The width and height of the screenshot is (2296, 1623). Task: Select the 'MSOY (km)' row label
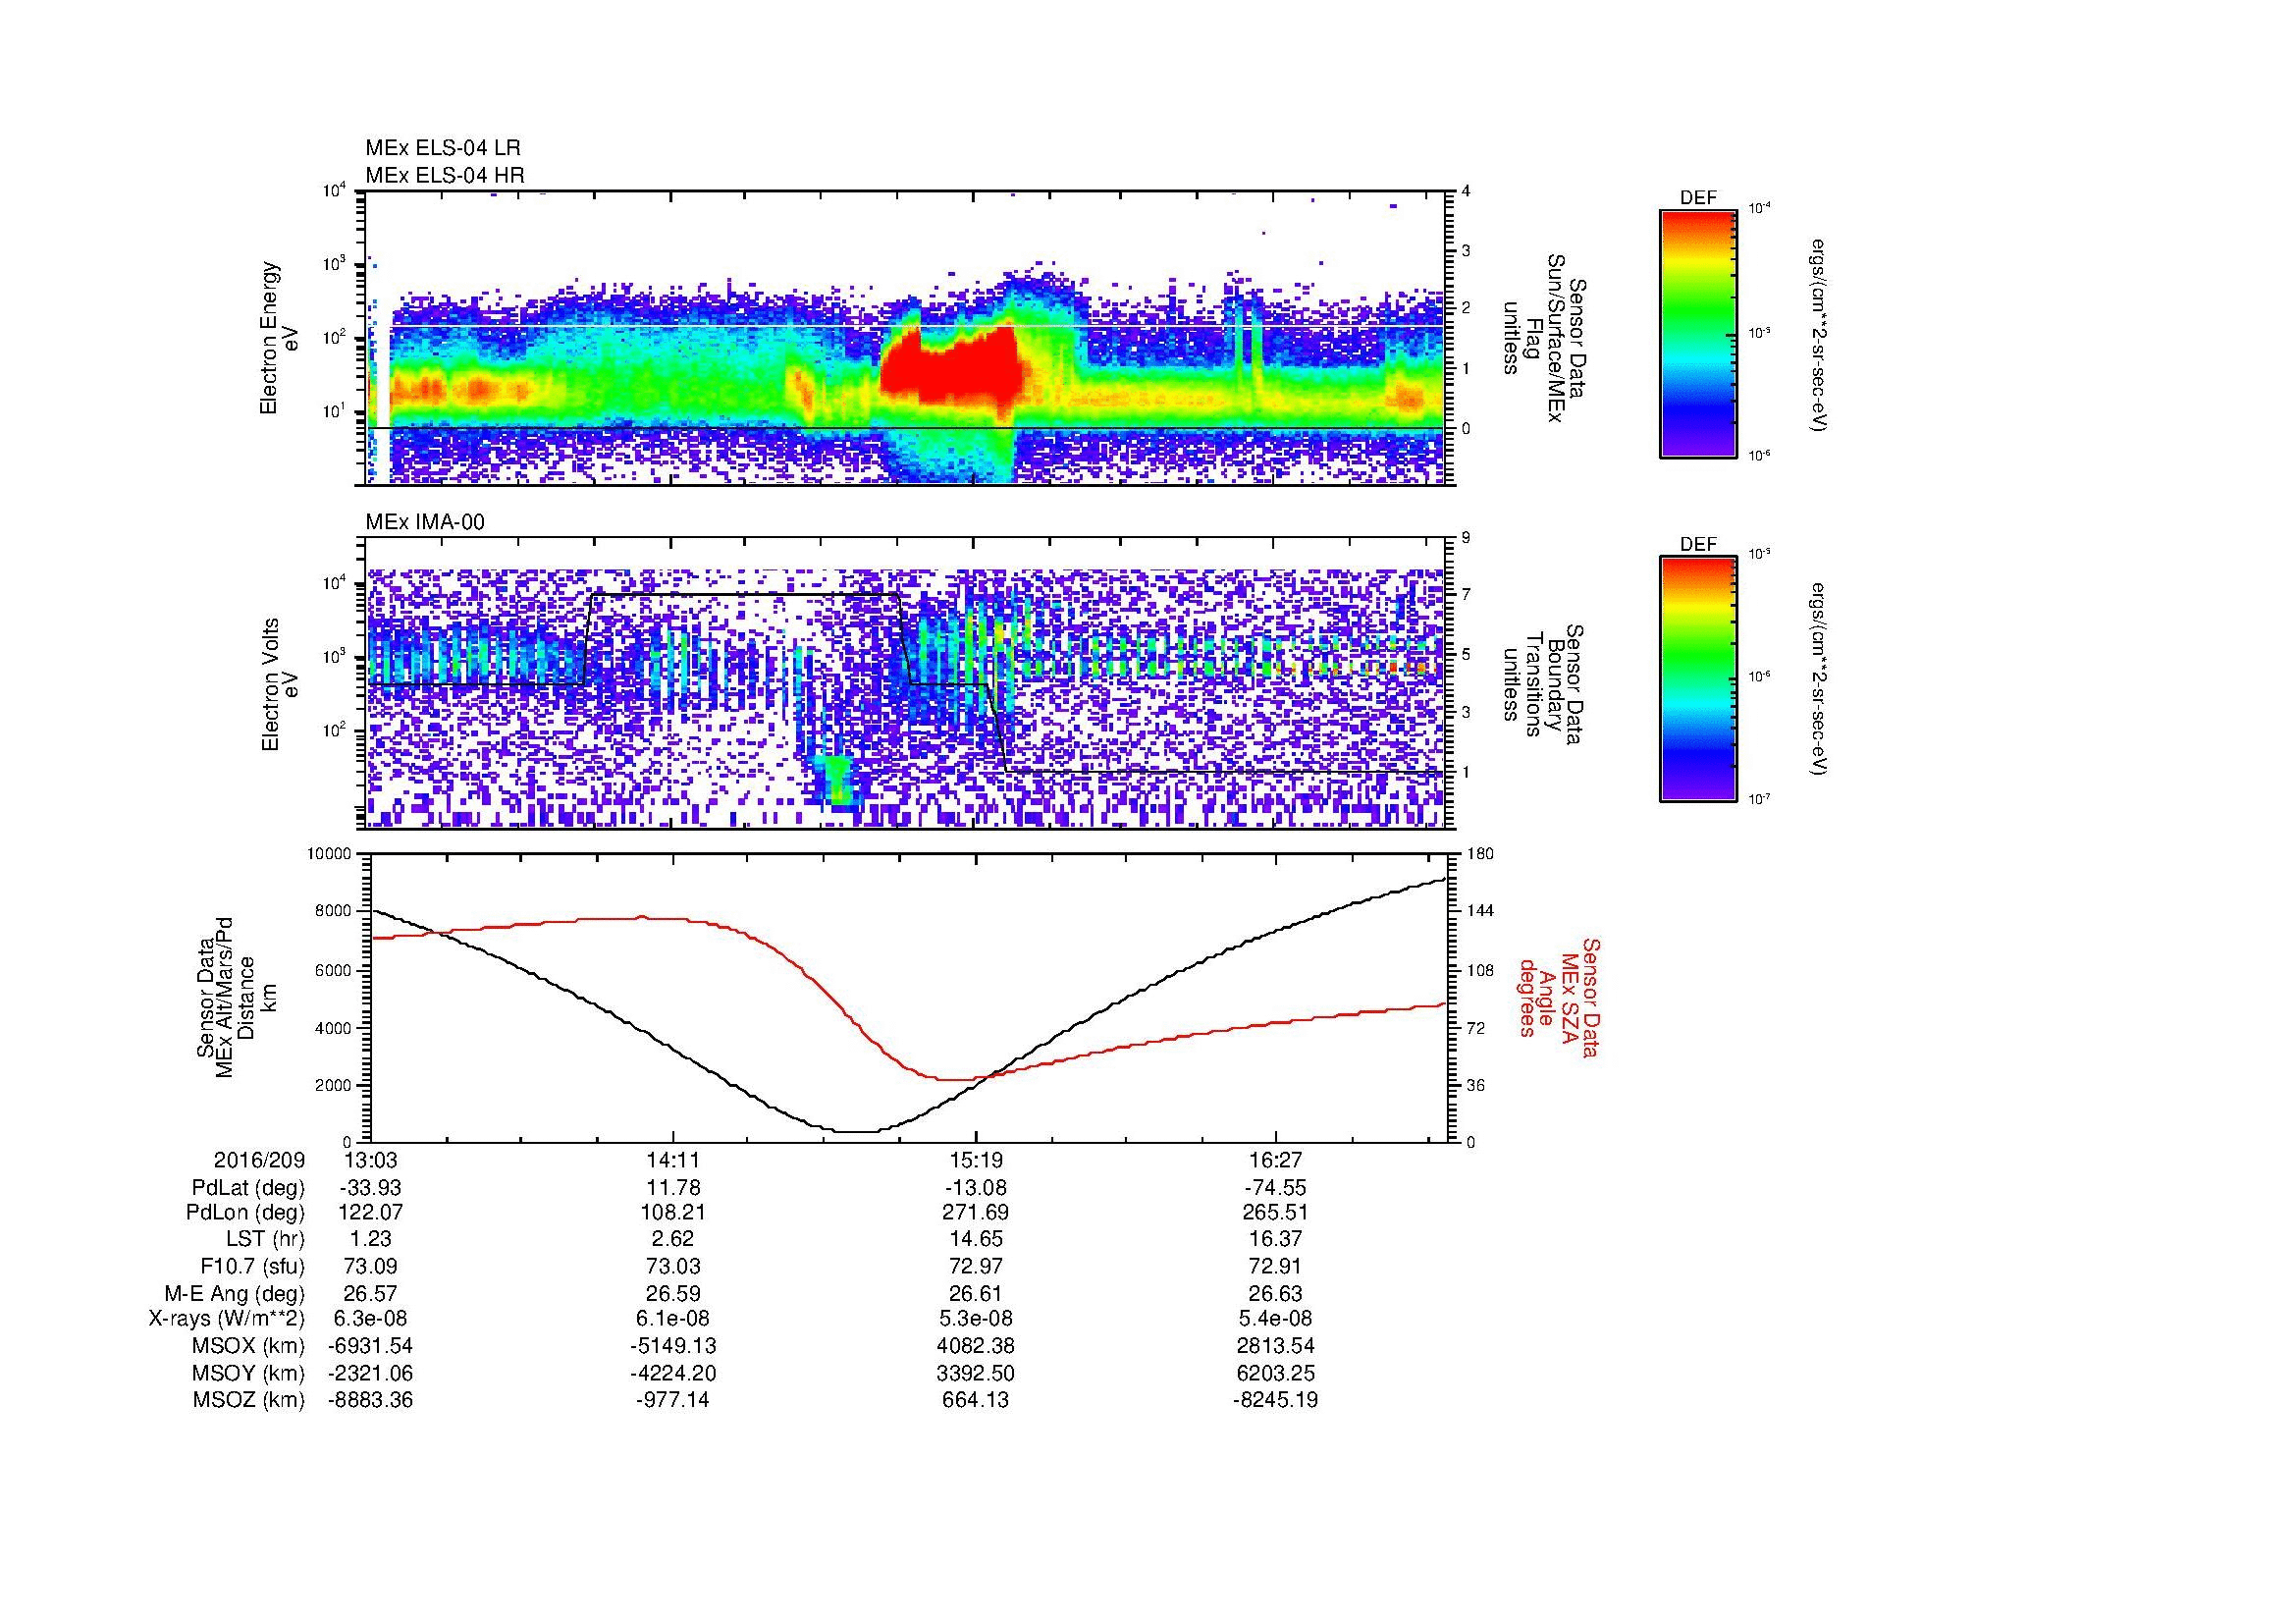[249, 1373]
